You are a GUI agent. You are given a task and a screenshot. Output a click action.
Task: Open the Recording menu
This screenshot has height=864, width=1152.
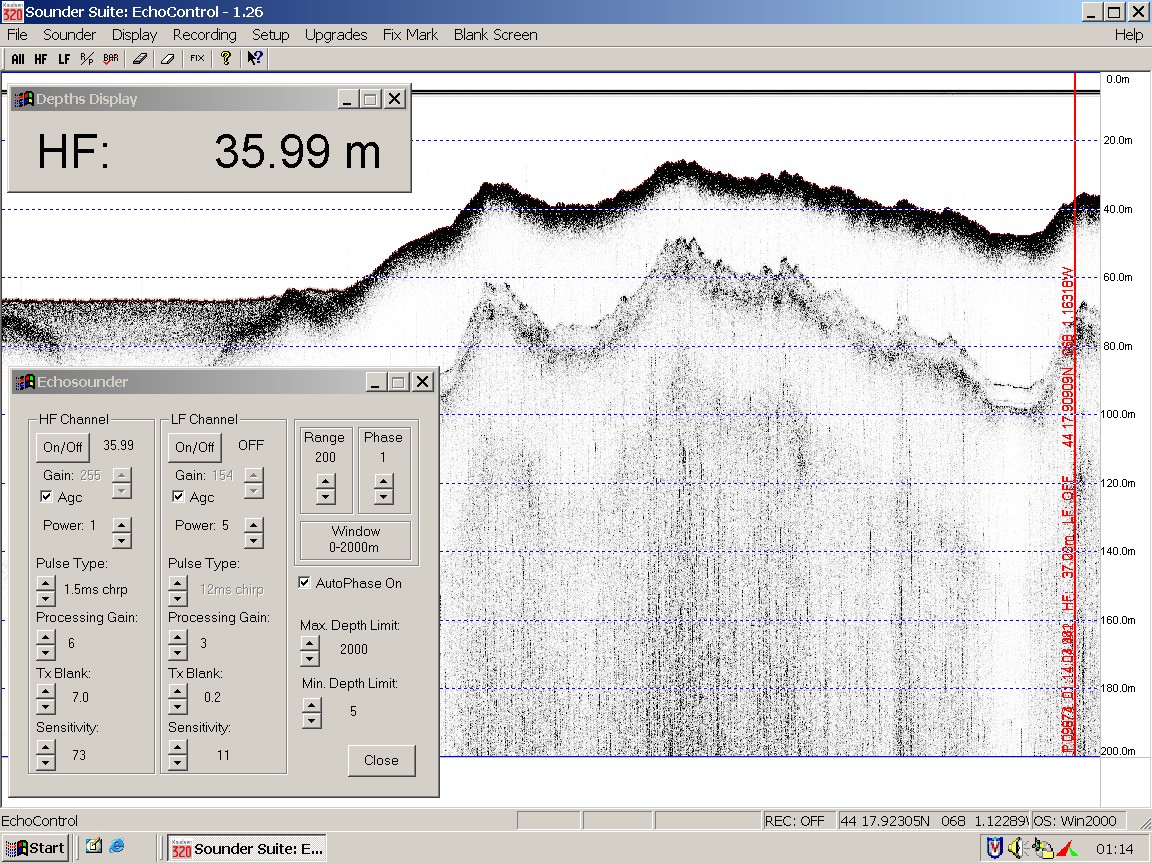tap(204, 34)
